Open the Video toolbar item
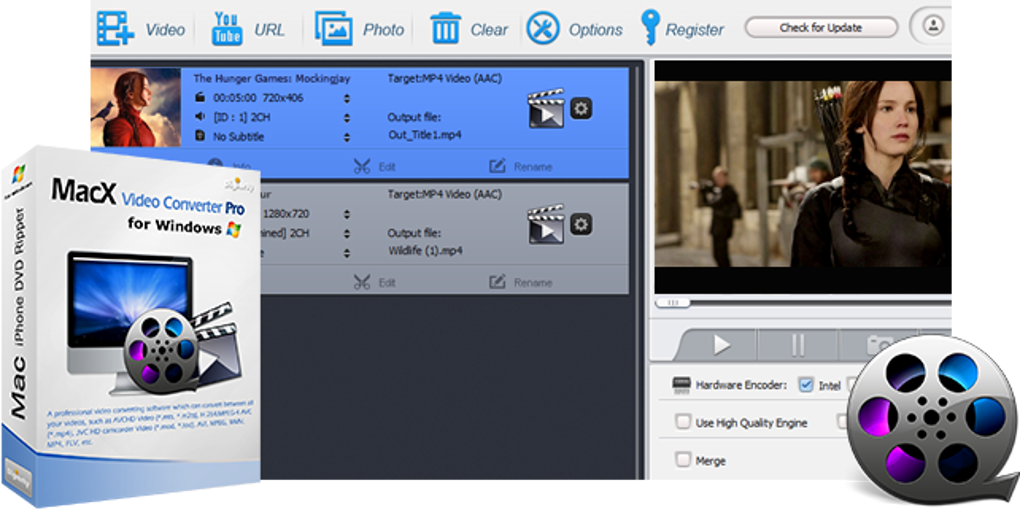 point(165,30)
